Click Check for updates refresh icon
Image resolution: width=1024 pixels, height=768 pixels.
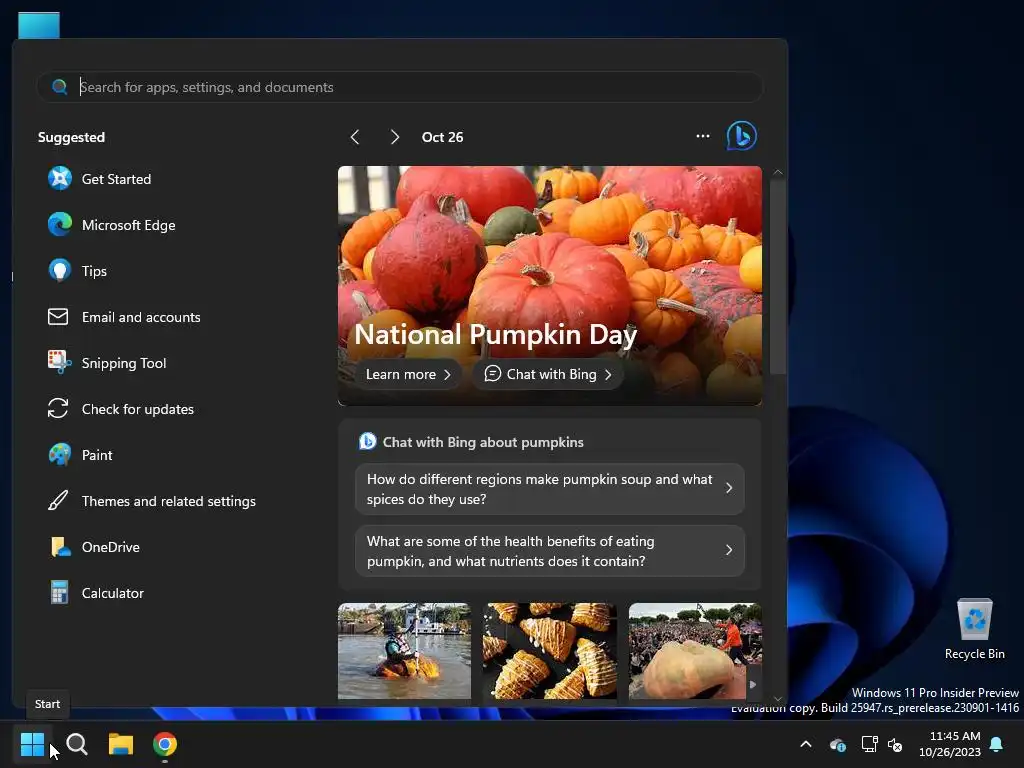58,409
